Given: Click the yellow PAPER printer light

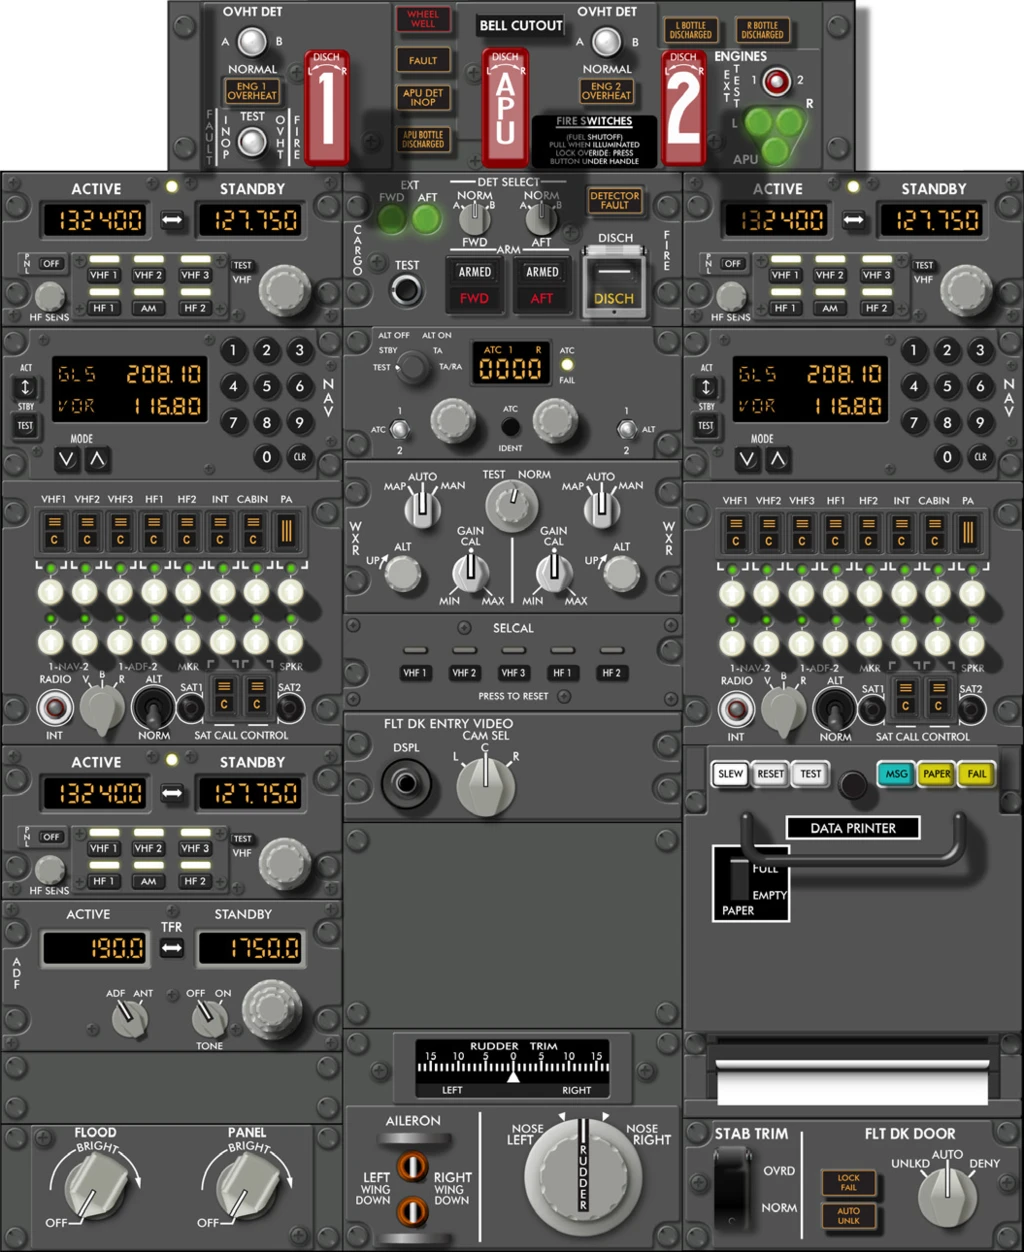Looking at the screenshot, I should point(937,774).
